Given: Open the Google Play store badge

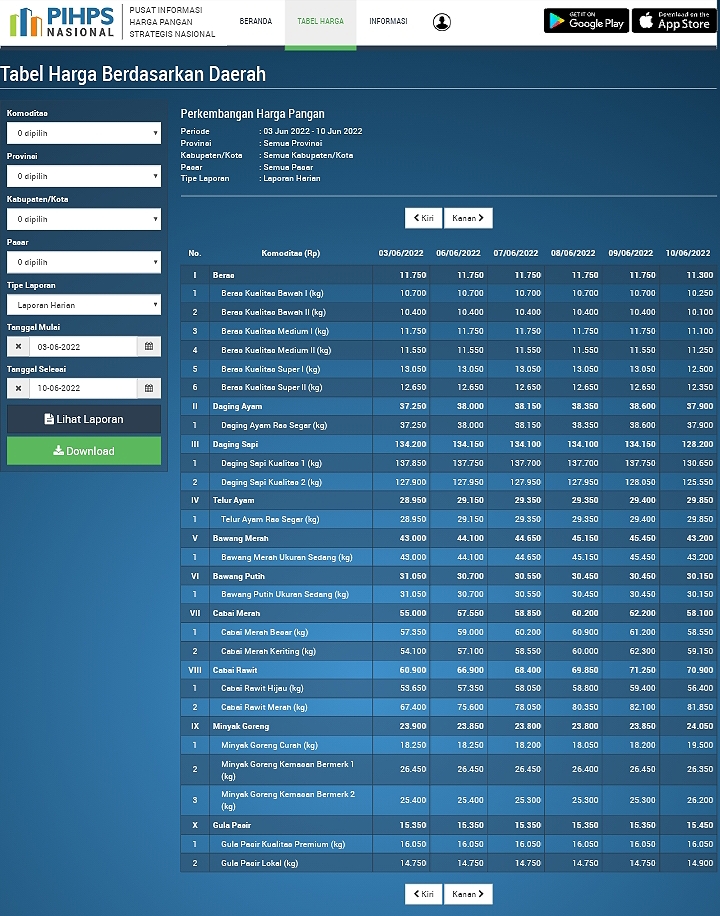Looking at the screenshot, I should click(586, 20).
